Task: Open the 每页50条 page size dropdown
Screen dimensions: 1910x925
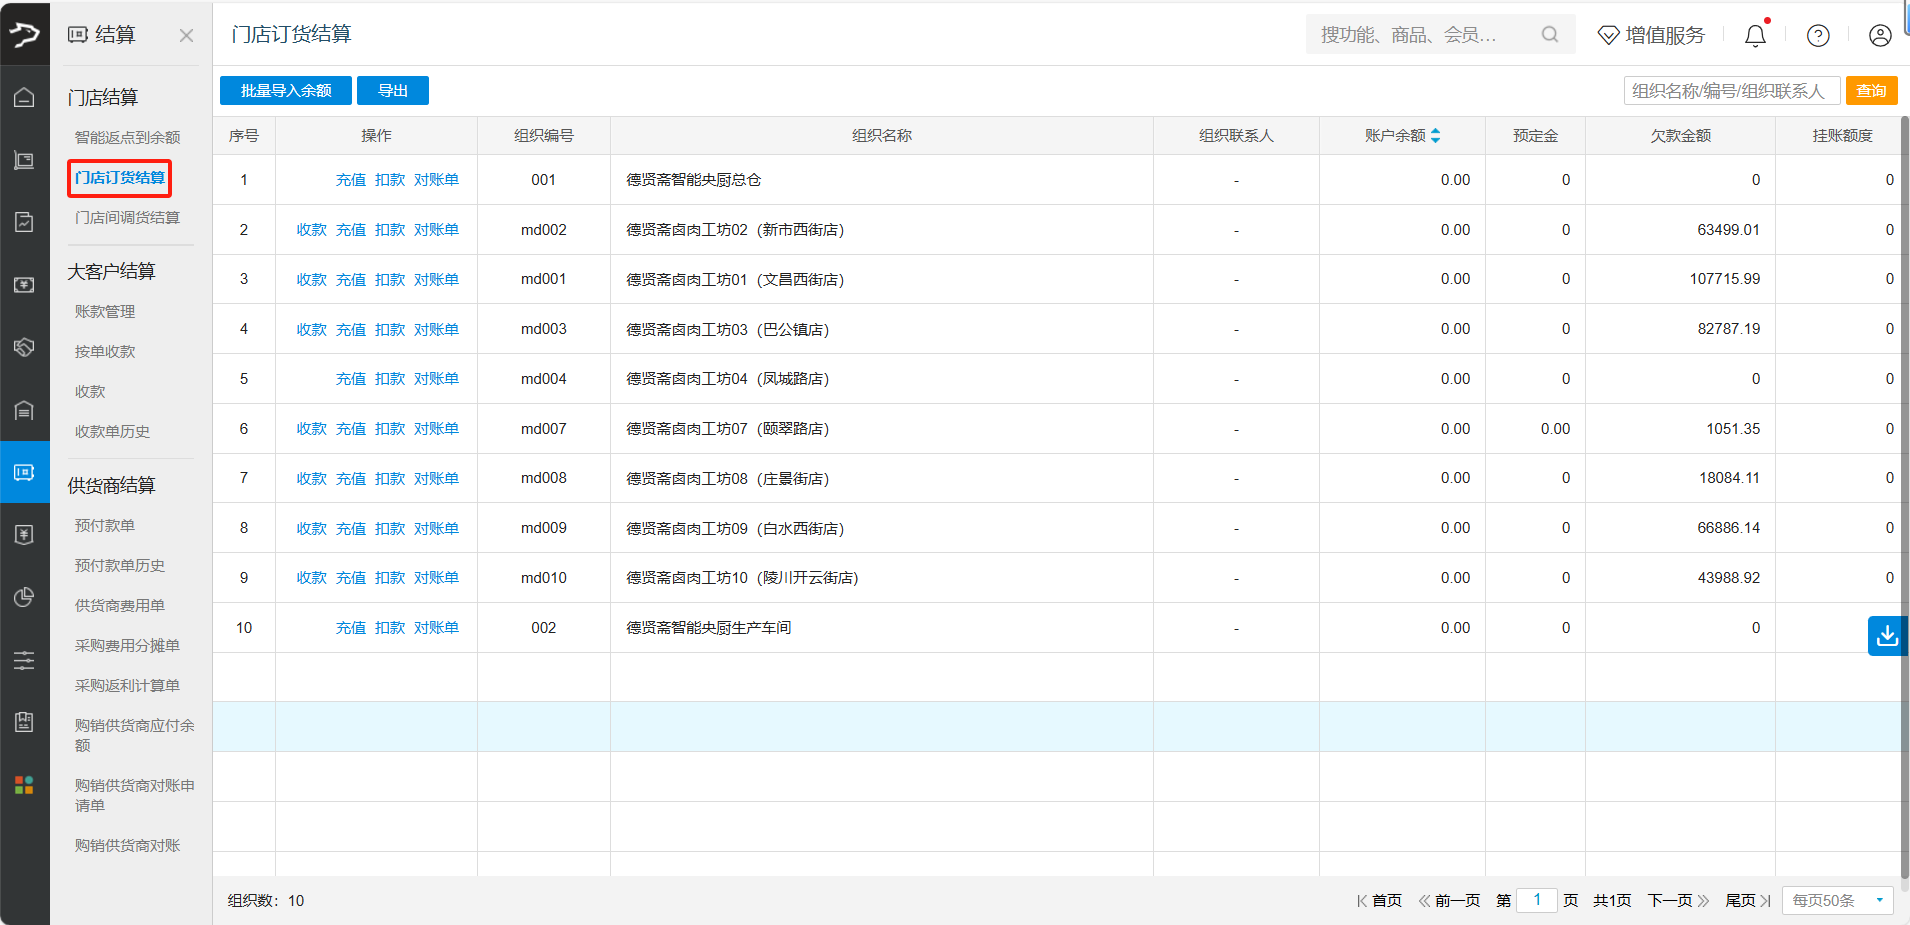Action: [1838, 901]
